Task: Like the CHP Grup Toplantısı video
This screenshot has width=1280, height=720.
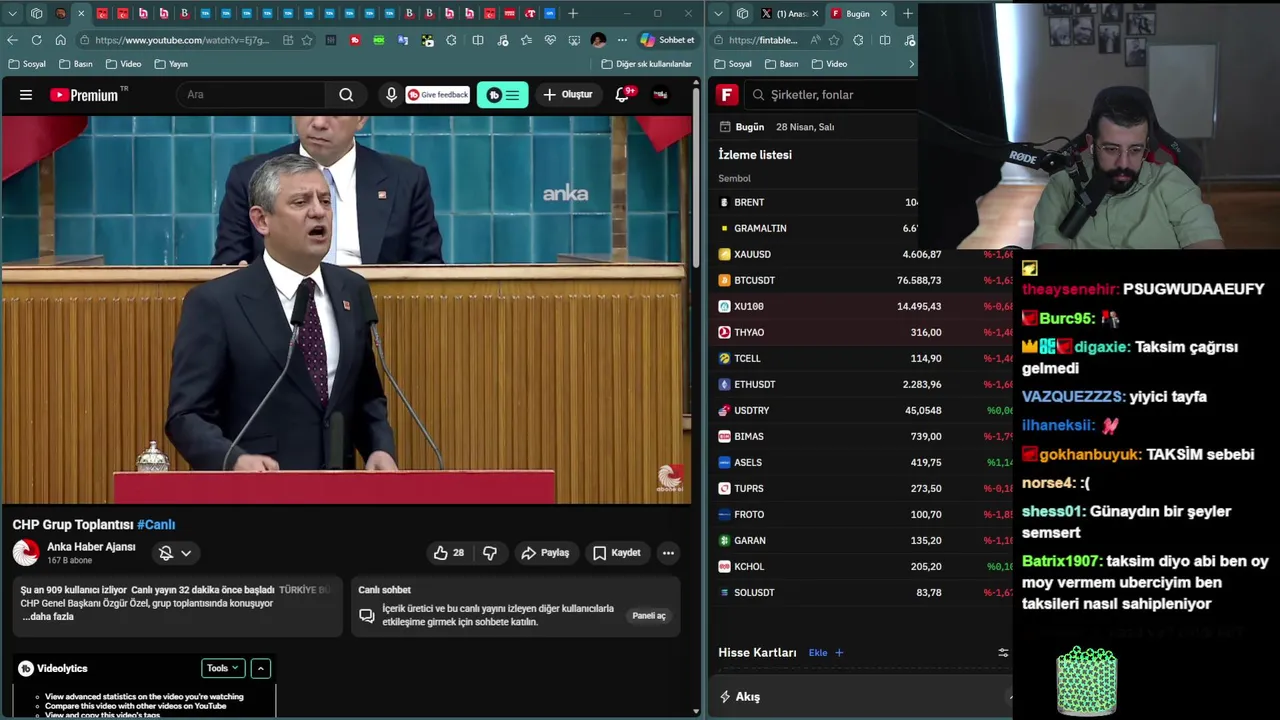Action: [x=449, y=553]
